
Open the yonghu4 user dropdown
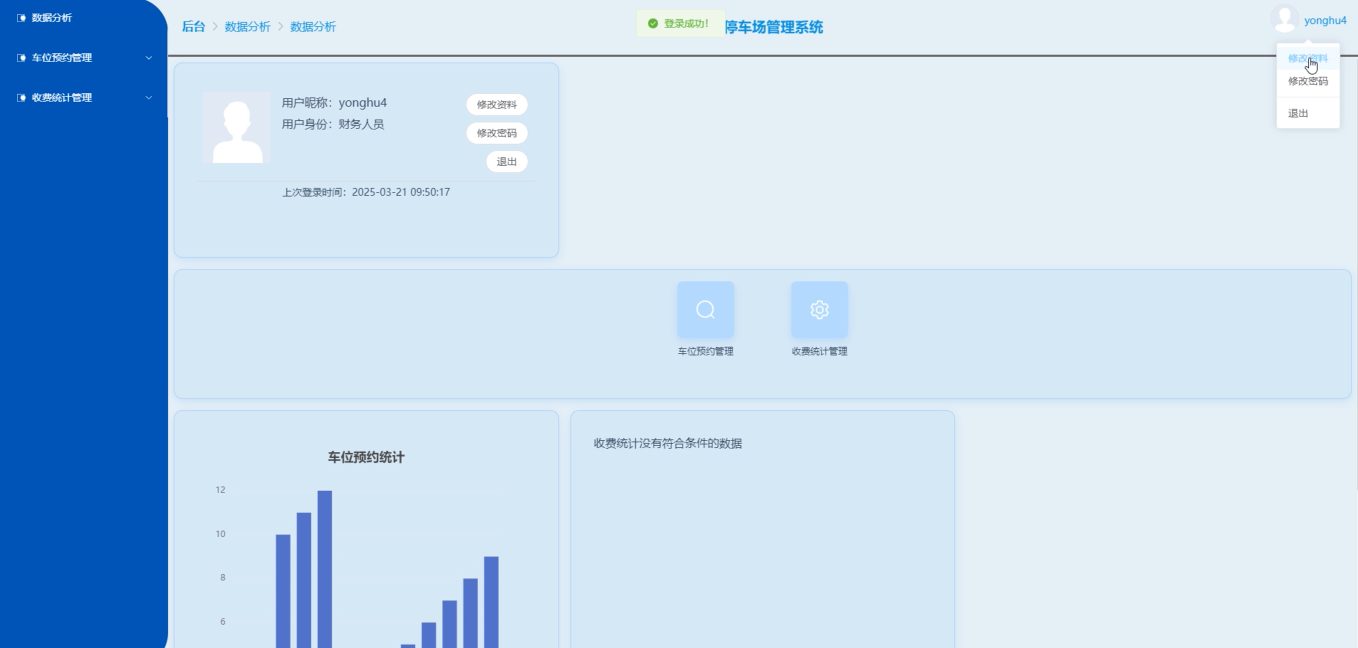click(1325, 20)
